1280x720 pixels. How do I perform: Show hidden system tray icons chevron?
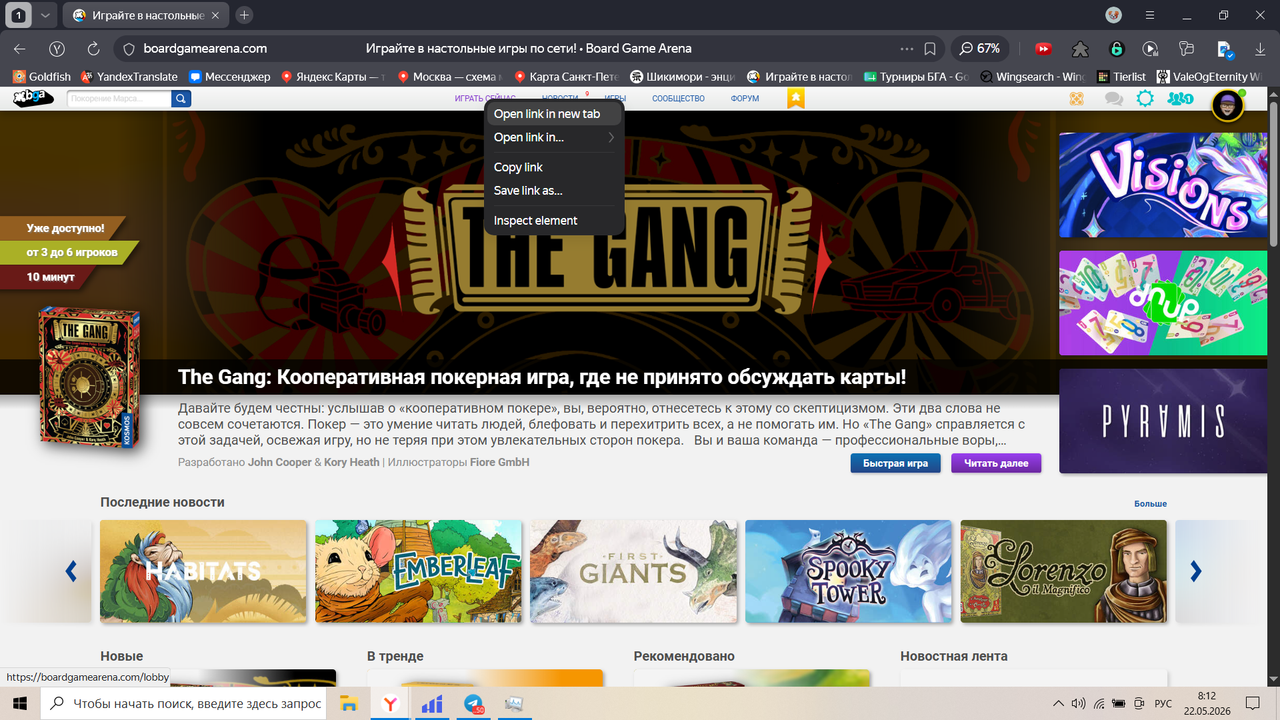(1059, 703)
